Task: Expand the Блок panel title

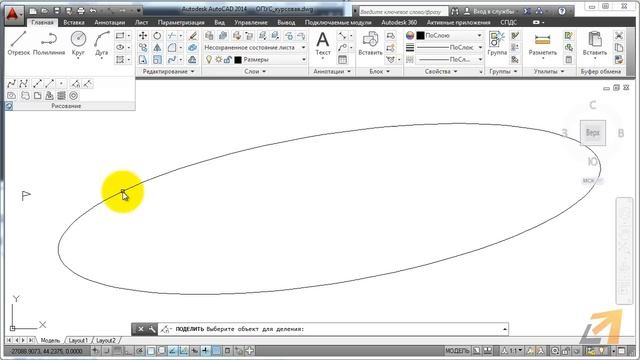Action: [x=380, y=71]
